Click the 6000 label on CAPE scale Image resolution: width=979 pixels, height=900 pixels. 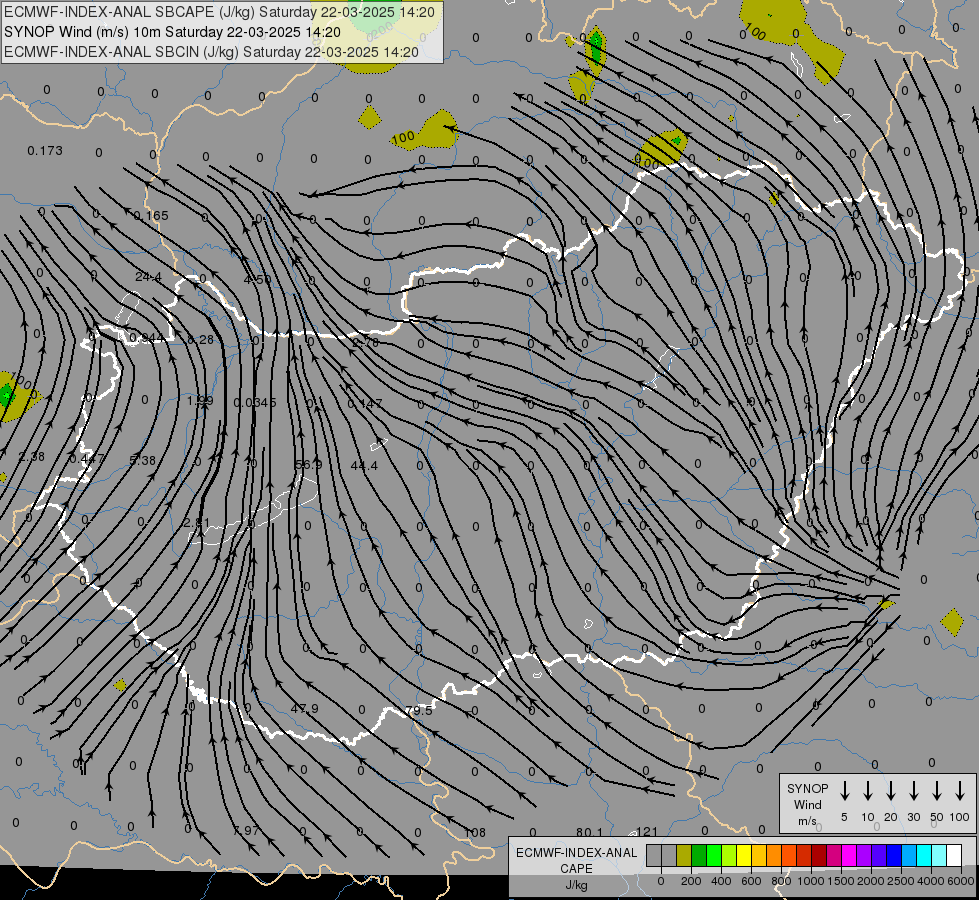tap(960, 881)
